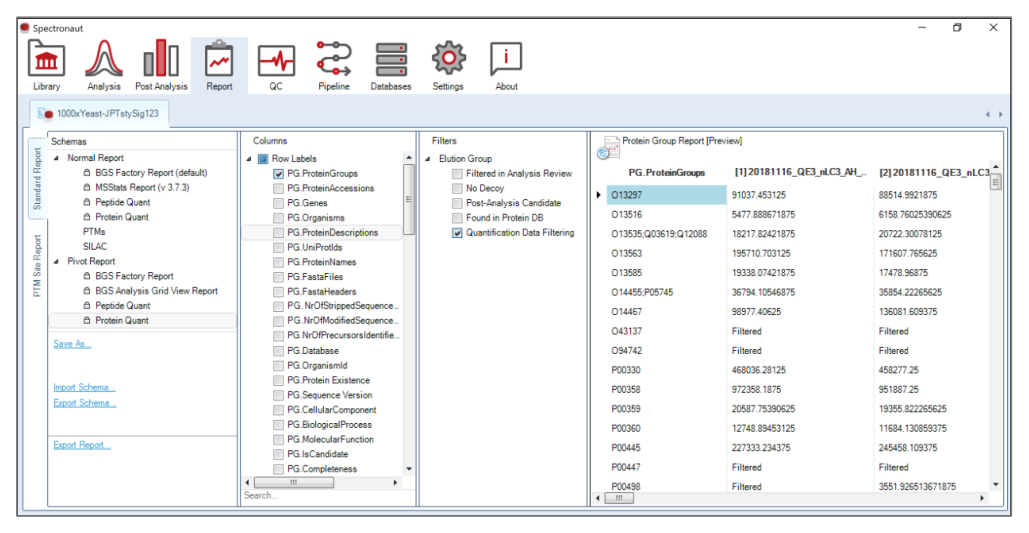This screenshot has width=1029, height=533.
Task: Open the QC monitor icon
Action: [276, 60]
